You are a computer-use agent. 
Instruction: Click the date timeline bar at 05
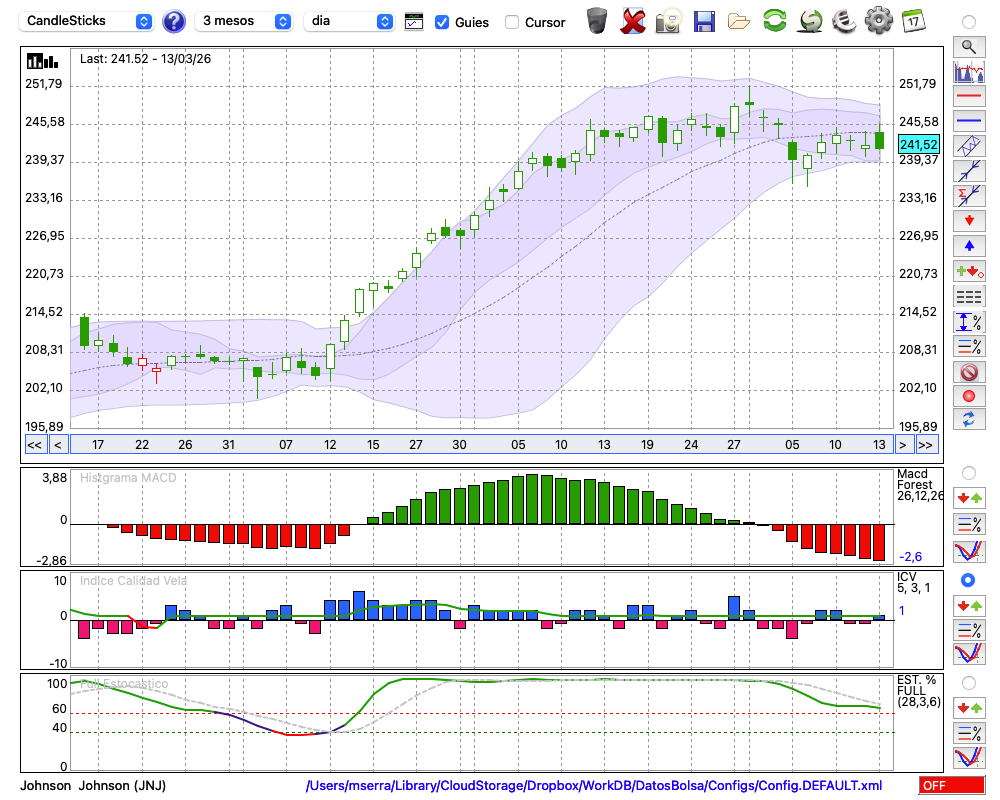(x=518, y=445)
